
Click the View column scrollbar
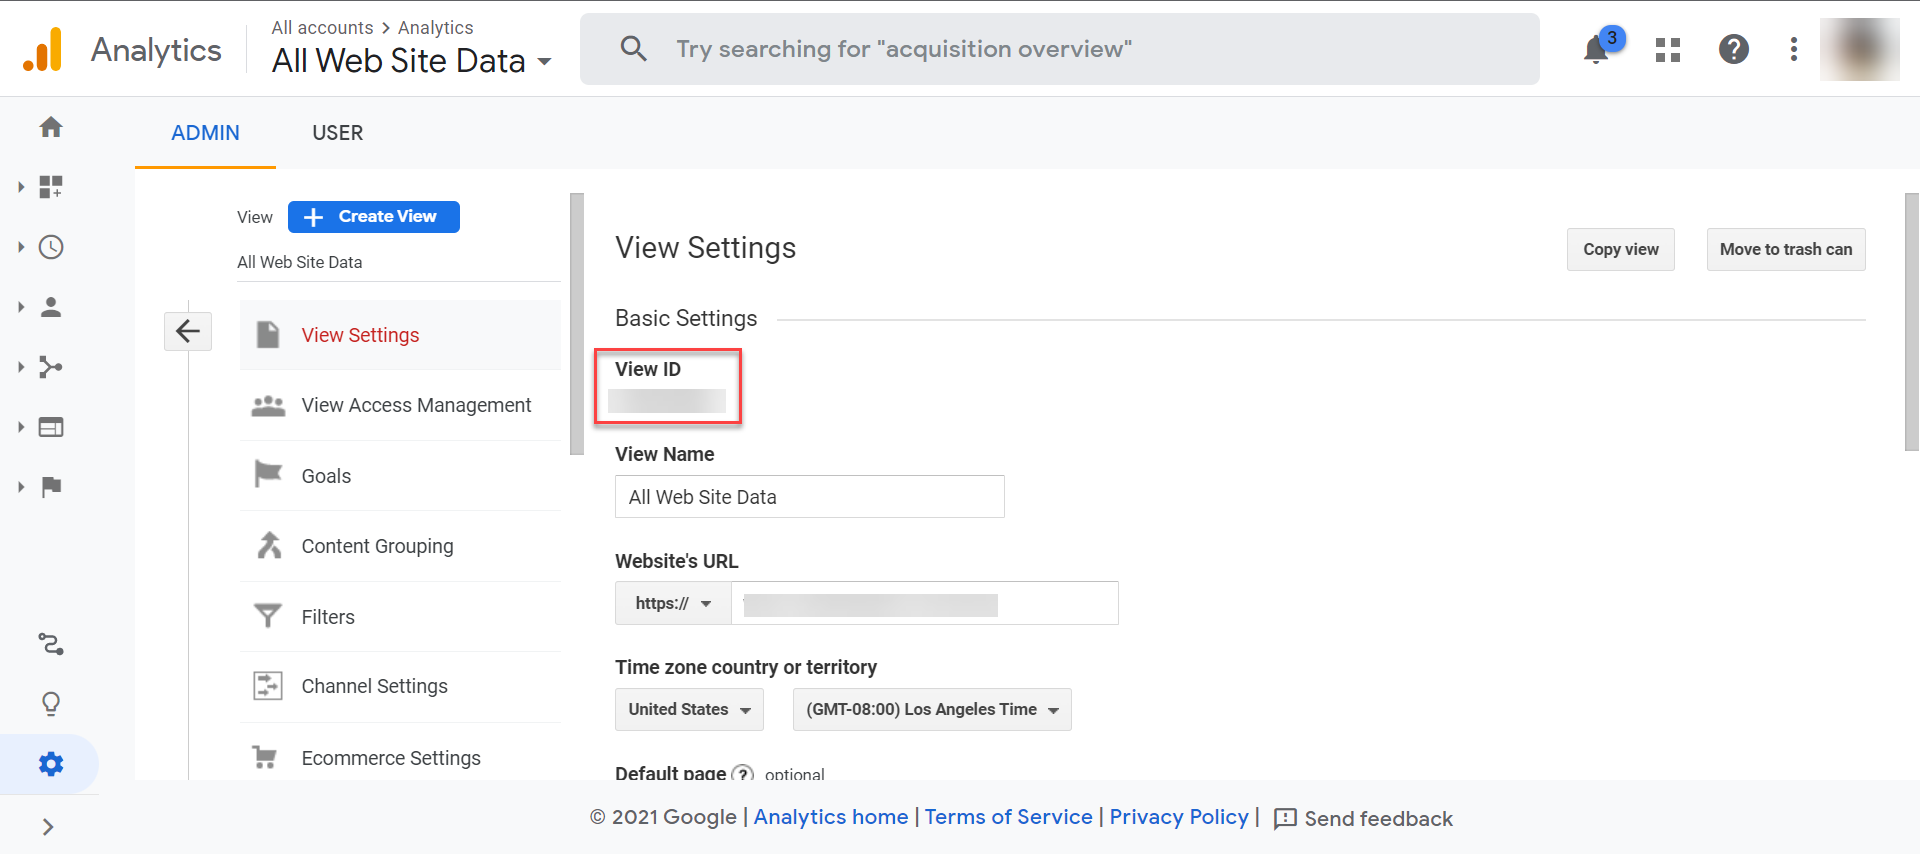(576, 324)
